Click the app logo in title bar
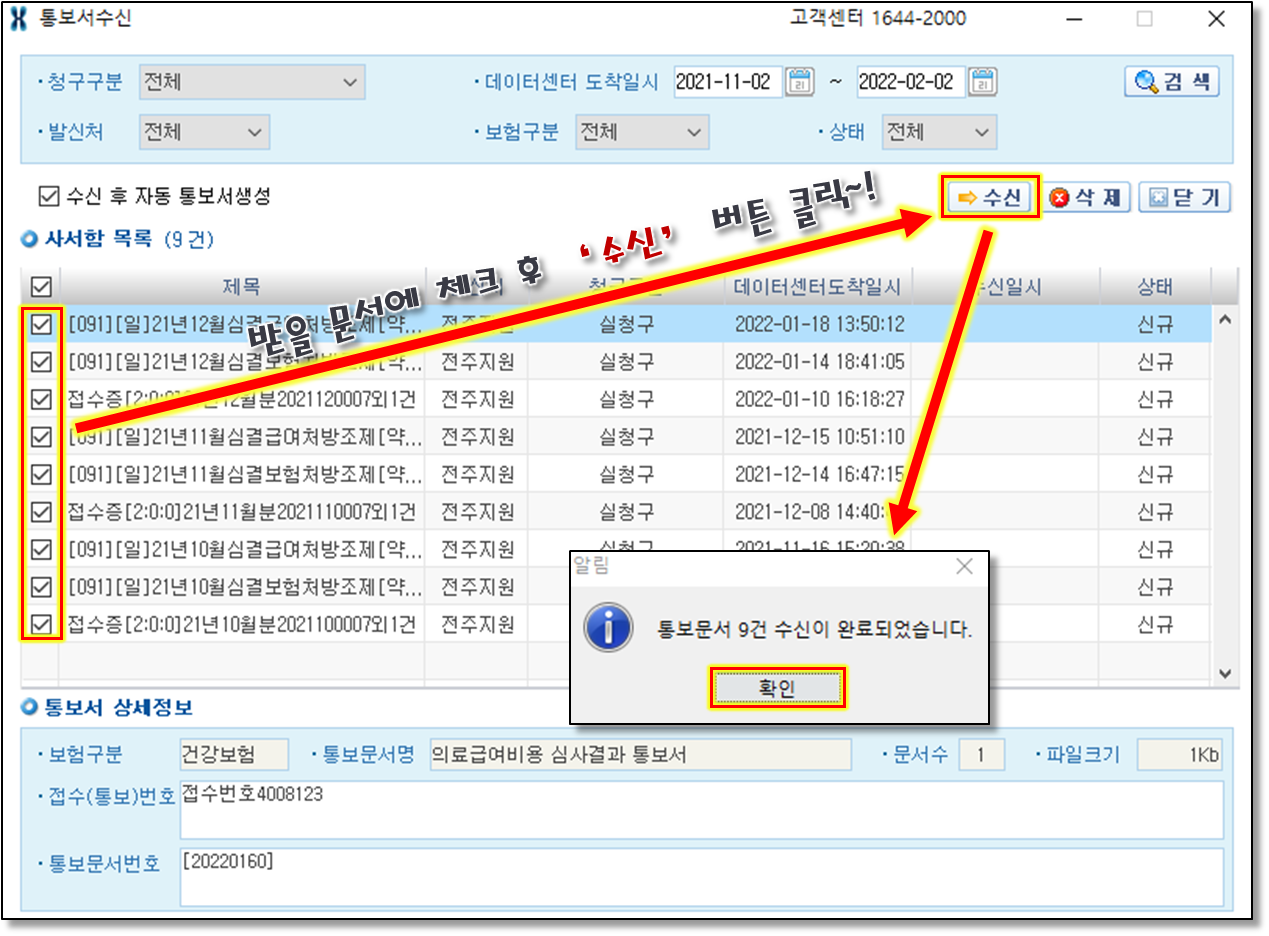This screenshot has height=936, width=1269. click(x=18, y=19)
